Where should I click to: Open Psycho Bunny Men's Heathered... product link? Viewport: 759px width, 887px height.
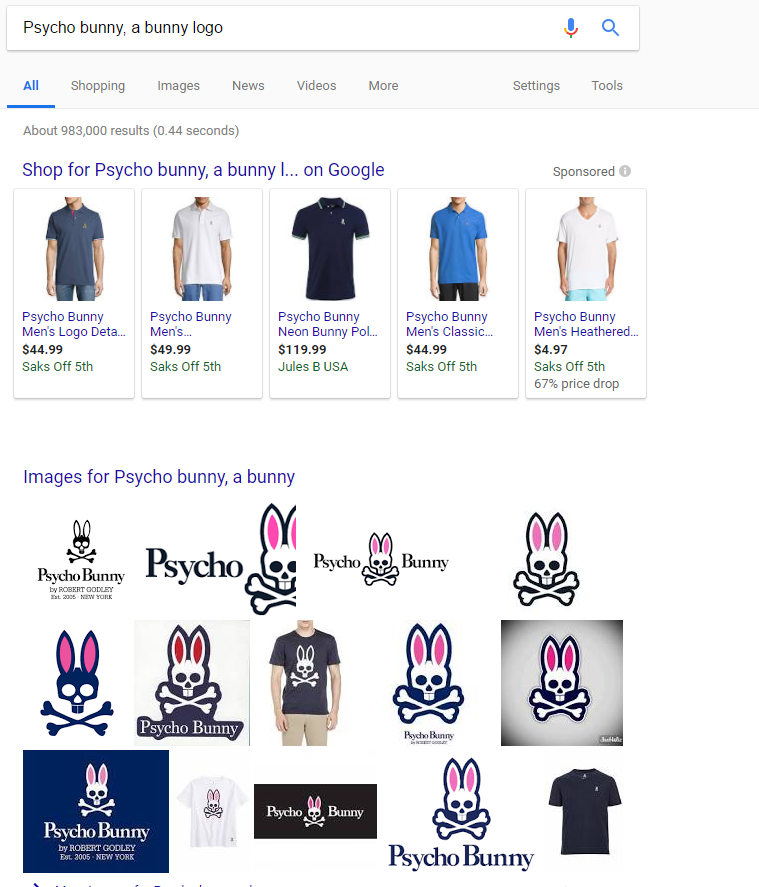coord(586,324)
